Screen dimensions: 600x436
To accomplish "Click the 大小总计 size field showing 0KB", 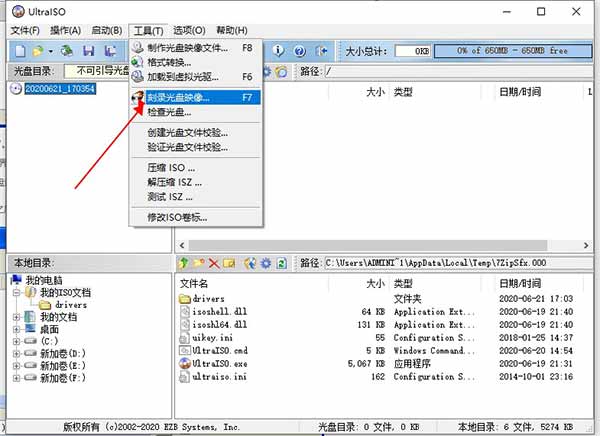I will pyautogui.click(x=413, y=51).
